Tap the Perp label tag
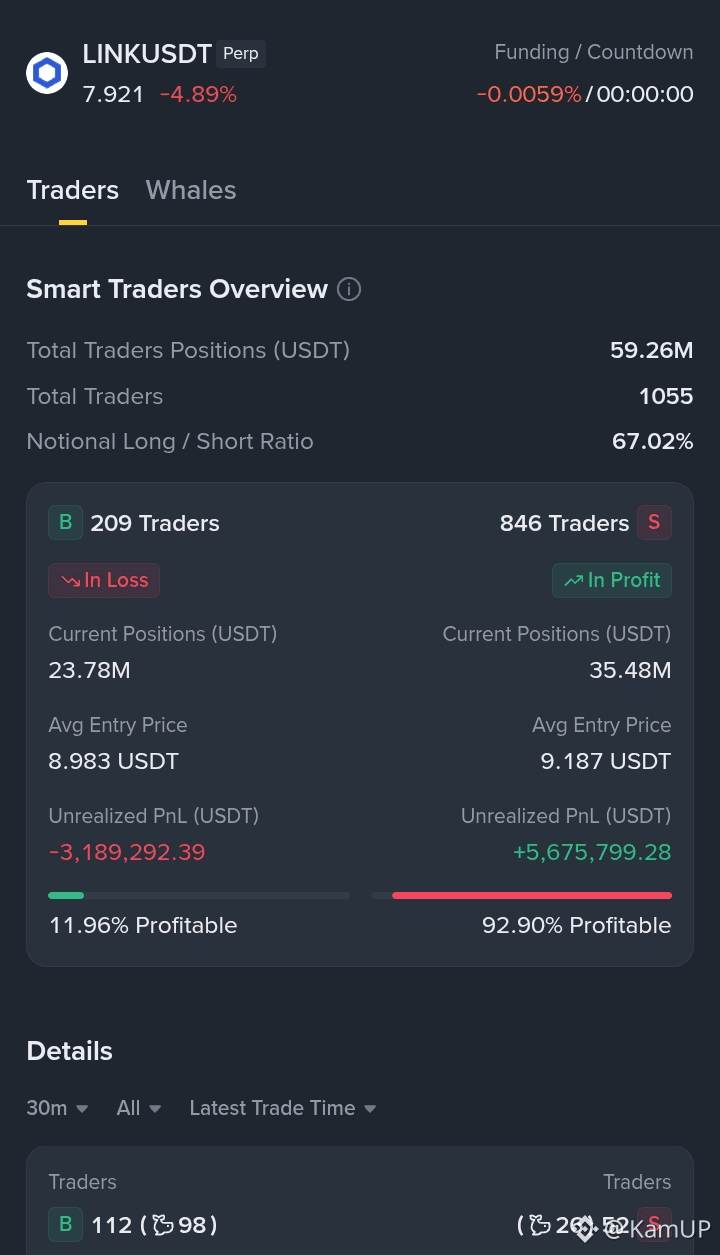This screenshot has height=1255, width=720. pyautogui.click(x=241, y=54)
